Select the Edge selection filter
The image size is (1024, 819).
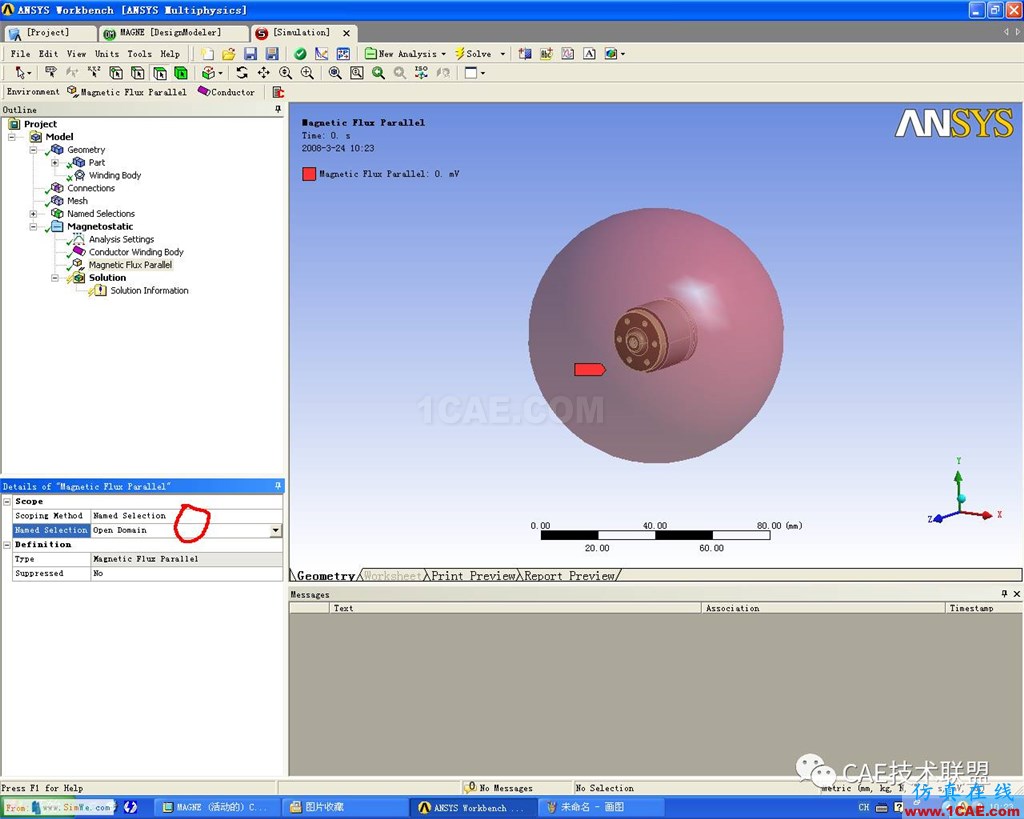point(138,72)
